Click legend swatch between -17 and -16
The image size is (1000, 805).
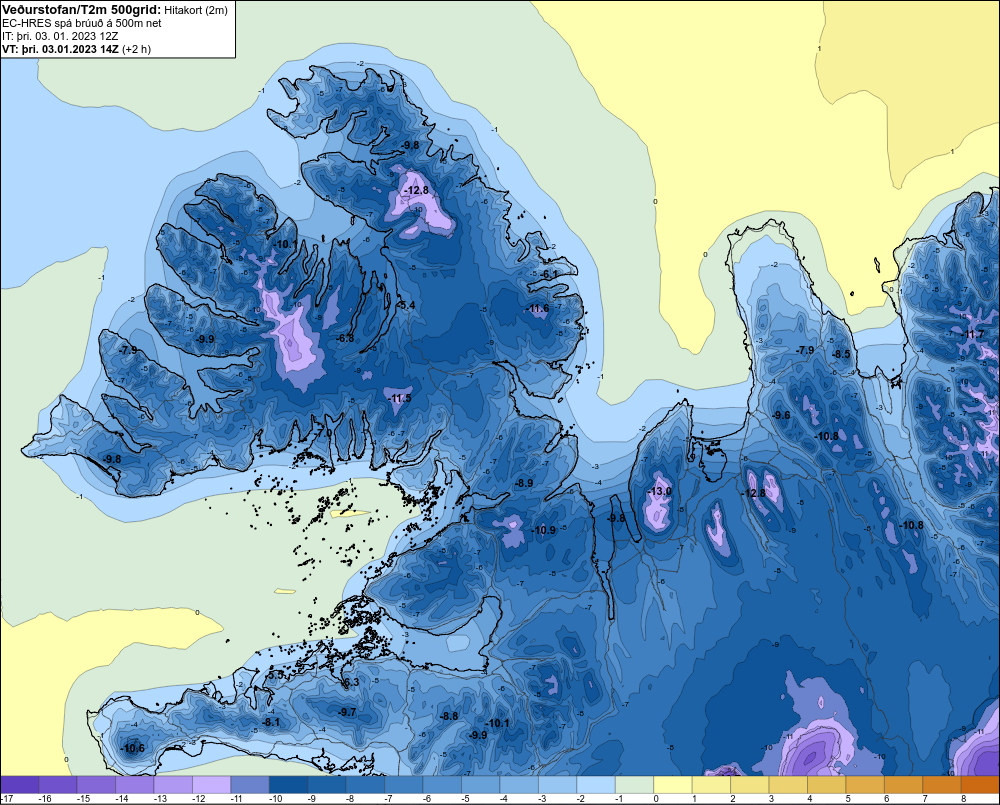coord(20,784)
